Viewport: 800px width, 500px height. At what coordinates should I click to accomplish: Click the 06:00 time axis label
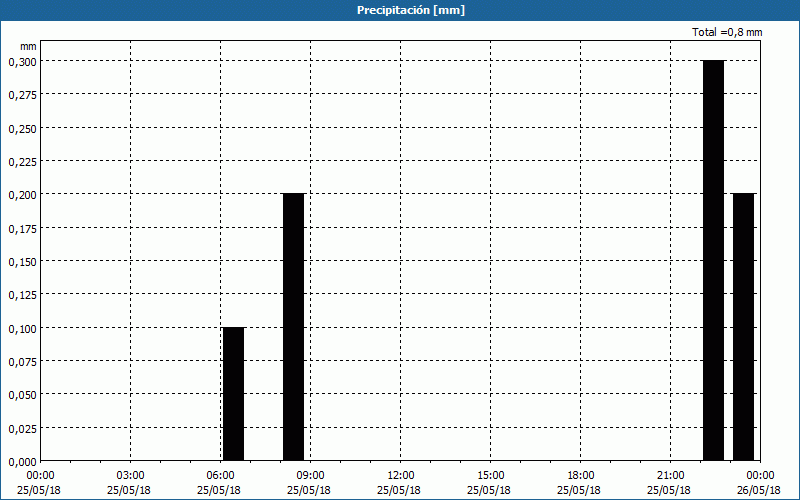[x=219, y=476]
